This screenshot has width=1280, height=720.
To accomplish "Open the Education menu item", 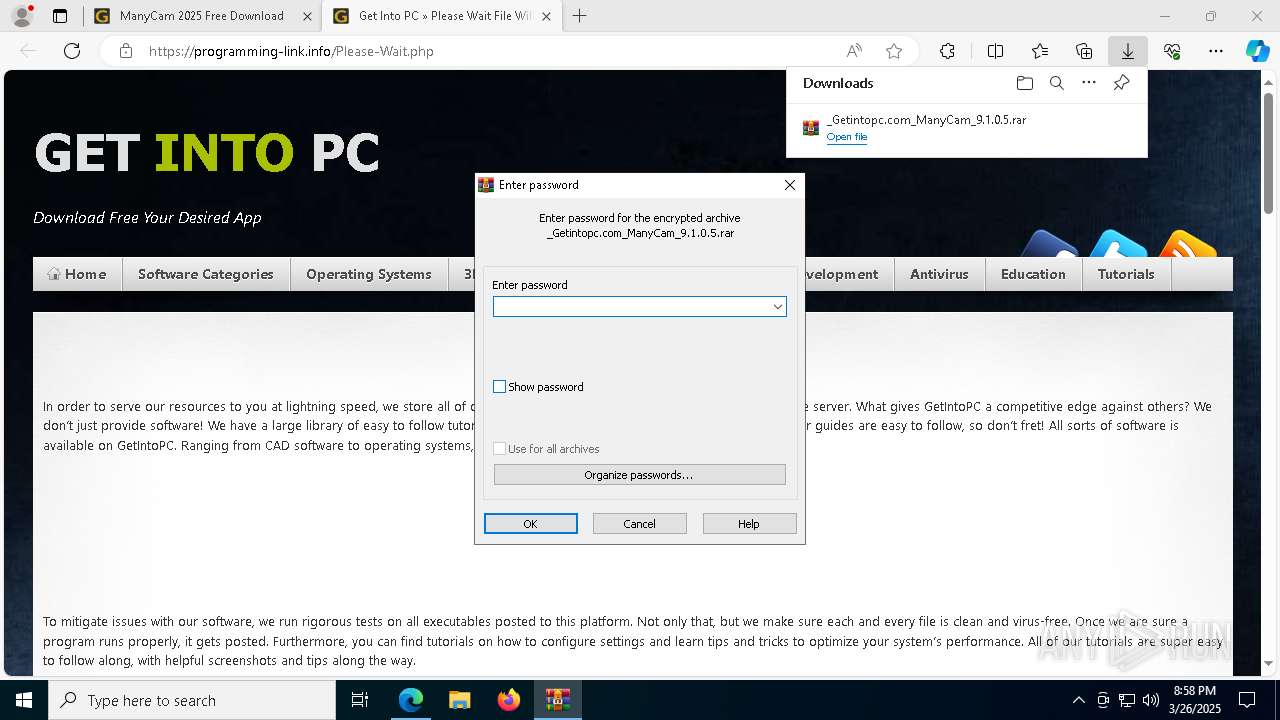I will tap(1033, 274).
